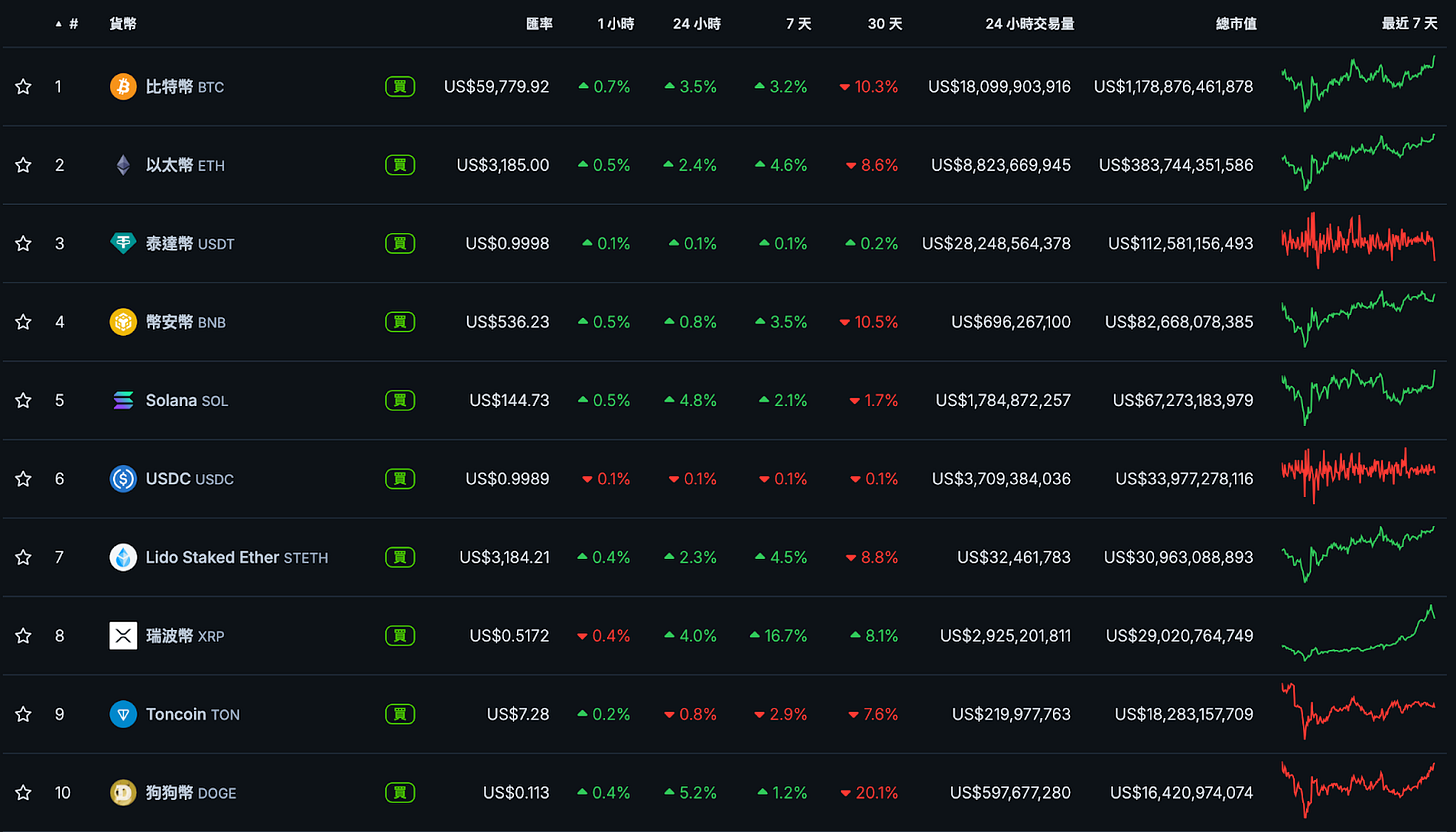Open the 以太幣 ETH coin page

pyautogui.click(x=185, y=165)
